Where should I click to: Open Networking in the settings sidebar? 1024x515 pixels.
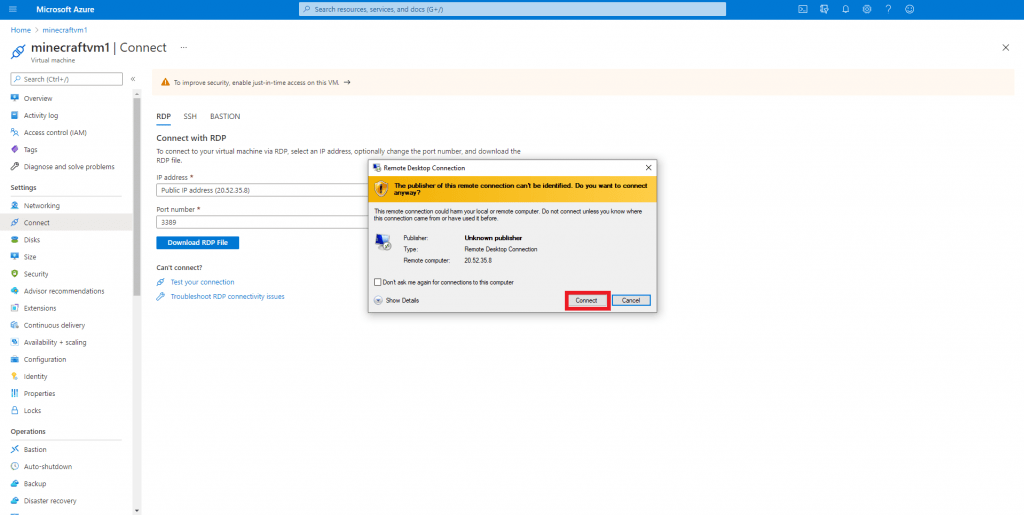(41, 205)
